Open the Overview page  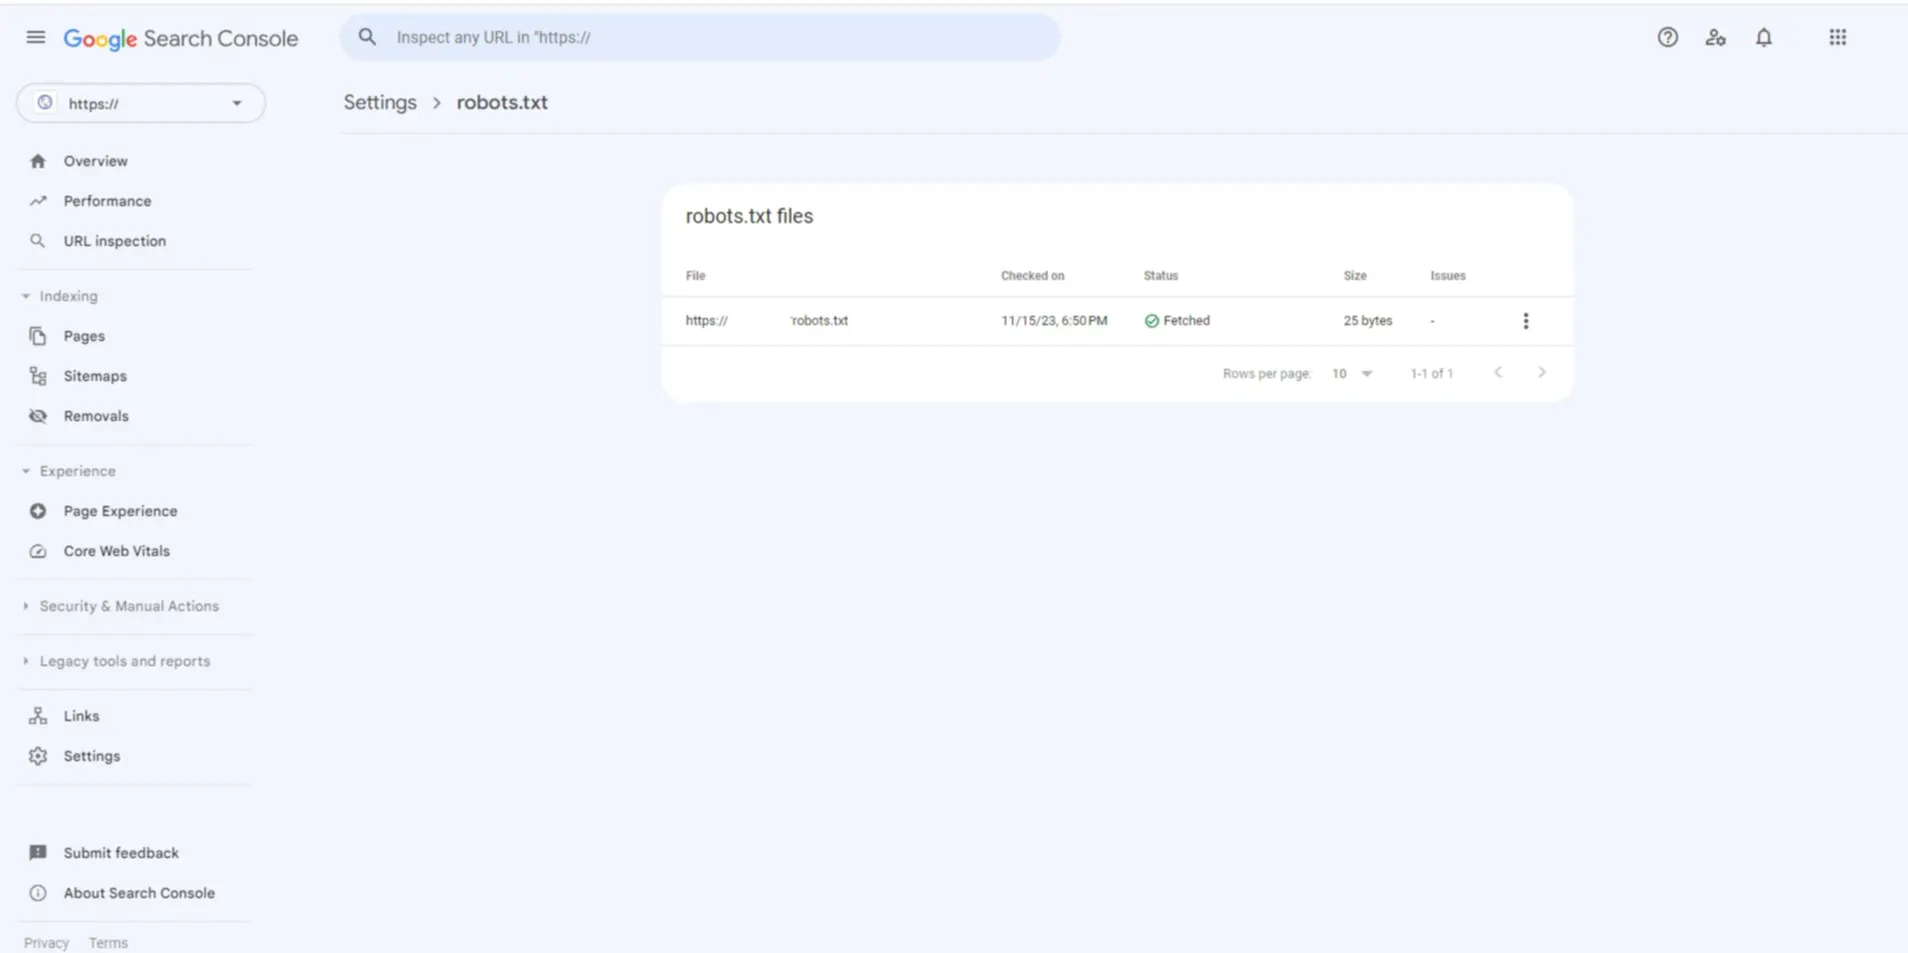point(95,161)
